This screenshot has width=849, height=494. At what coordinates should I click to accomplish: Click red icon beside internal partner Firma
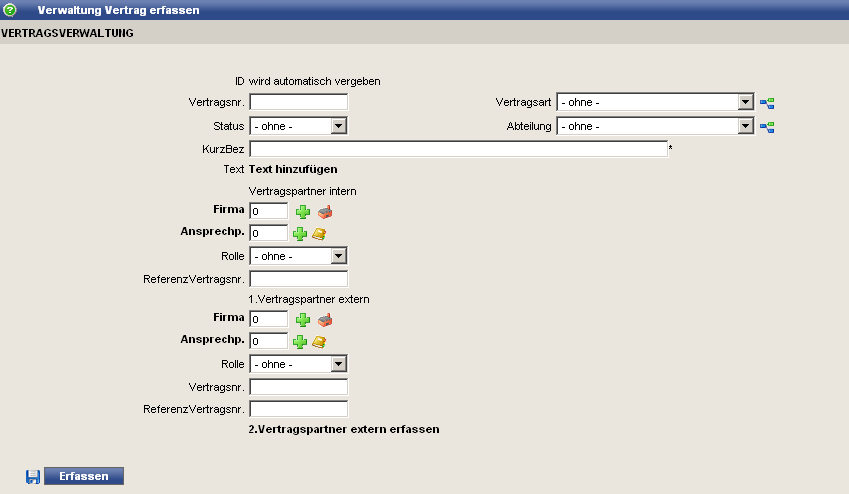(324, 211)
